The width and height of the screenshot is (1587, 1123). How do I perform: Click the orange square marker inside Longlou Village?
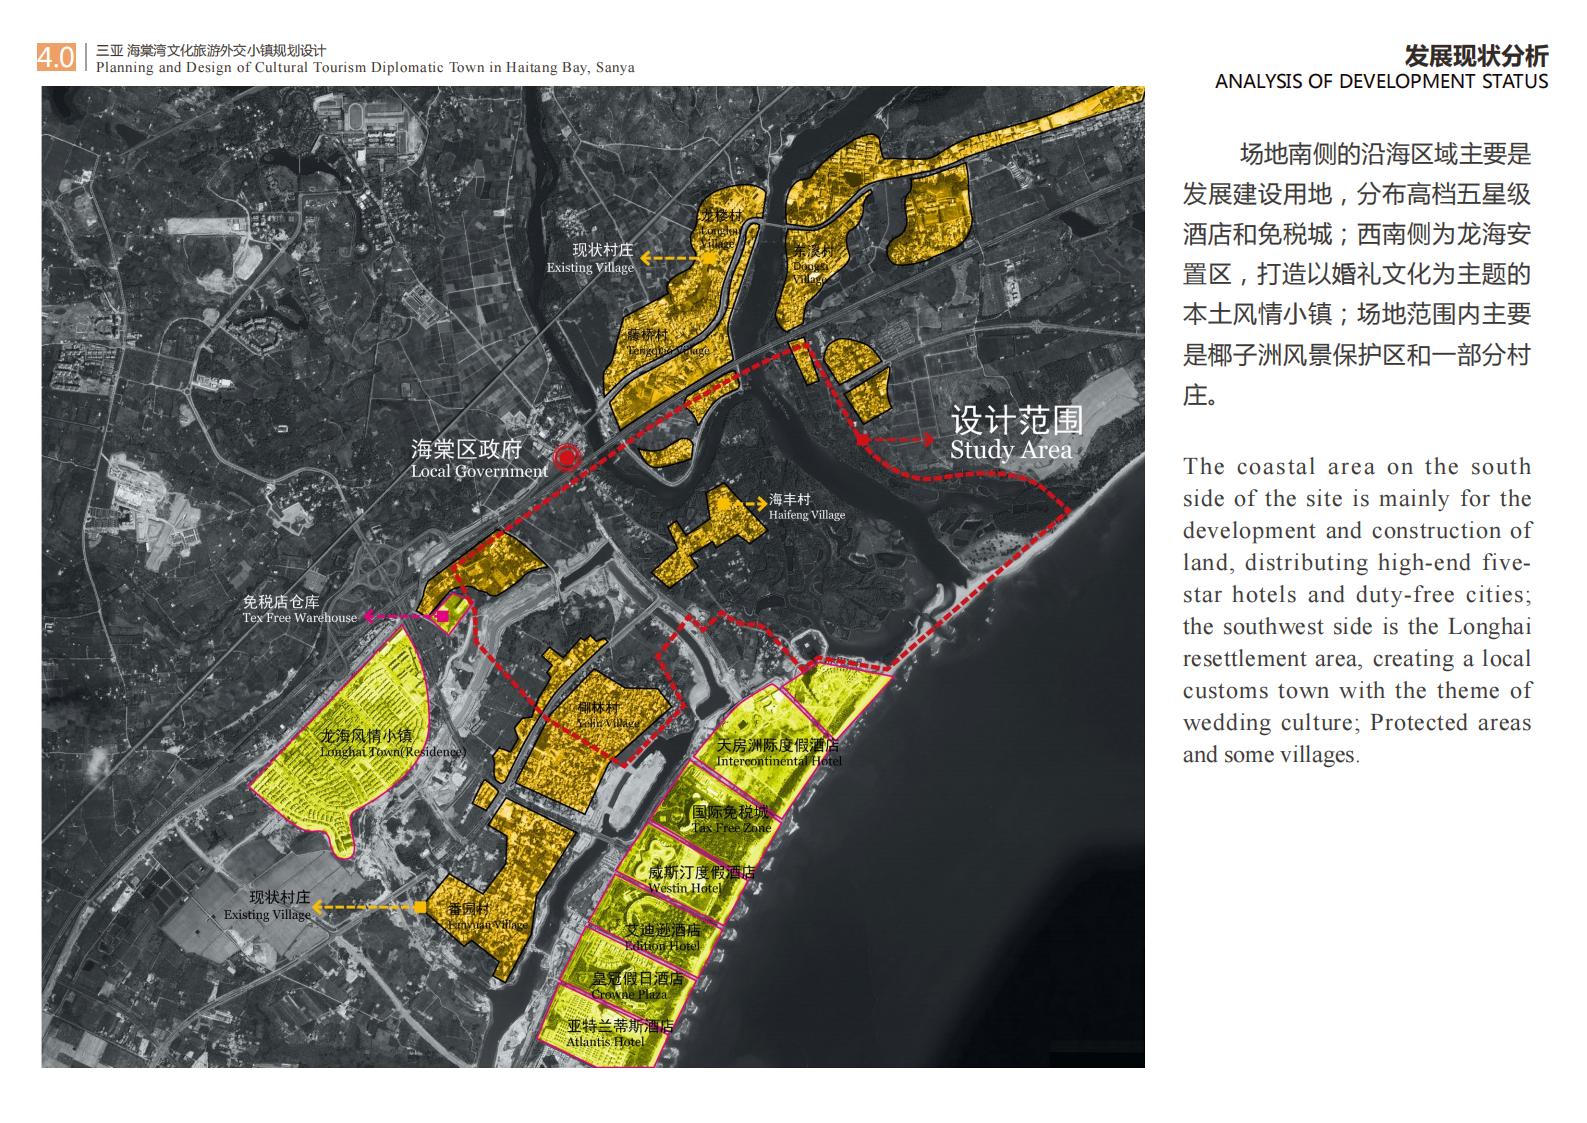click(x=709, y=258)
